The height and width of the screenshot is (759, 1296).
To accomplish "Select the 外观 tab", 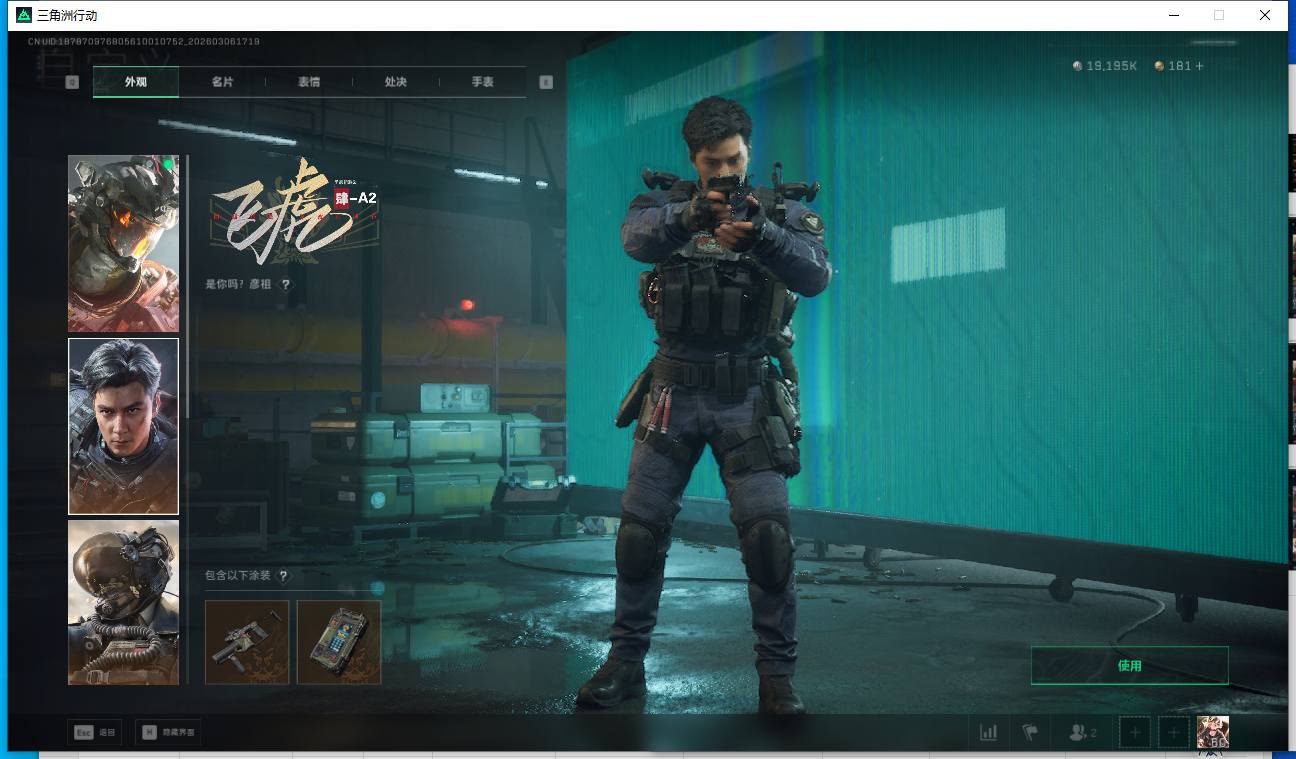I will (x=136, y=82).
